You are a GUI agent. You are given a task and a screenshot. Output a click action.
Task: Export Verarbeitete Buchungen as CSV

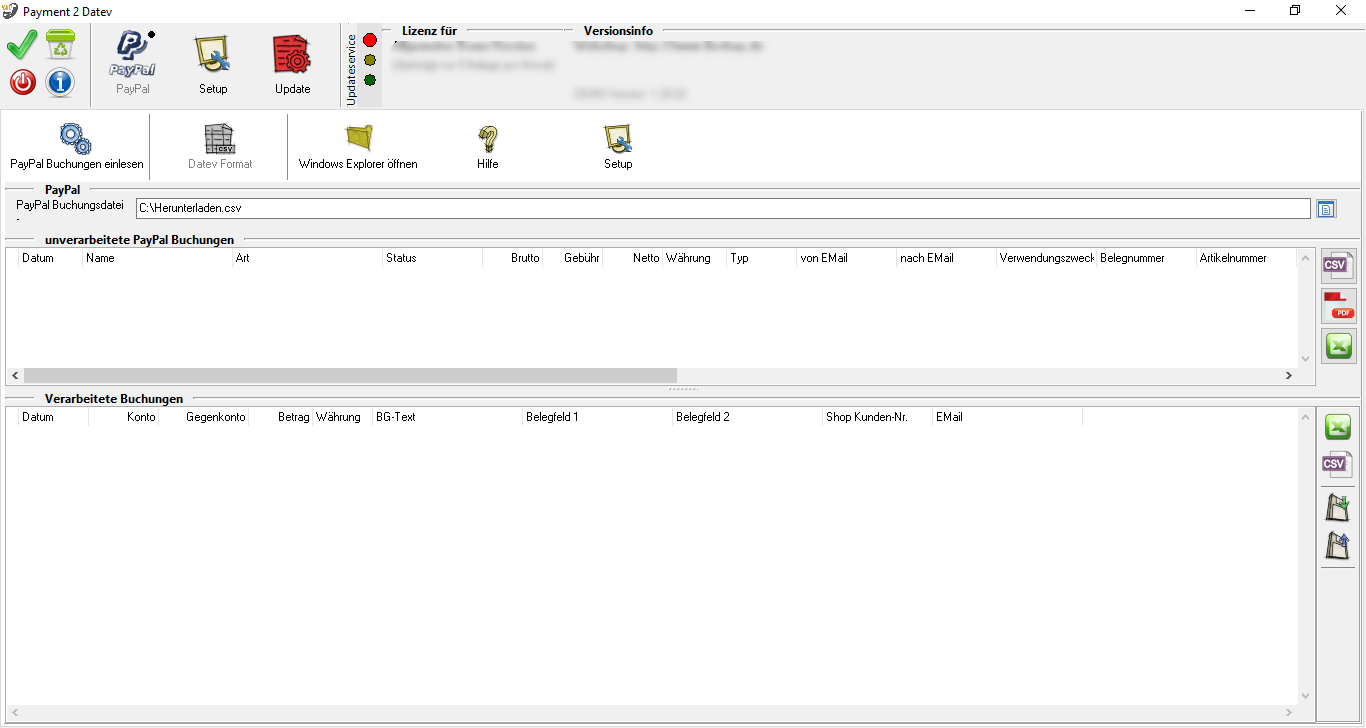click(x=1338, y=465)
